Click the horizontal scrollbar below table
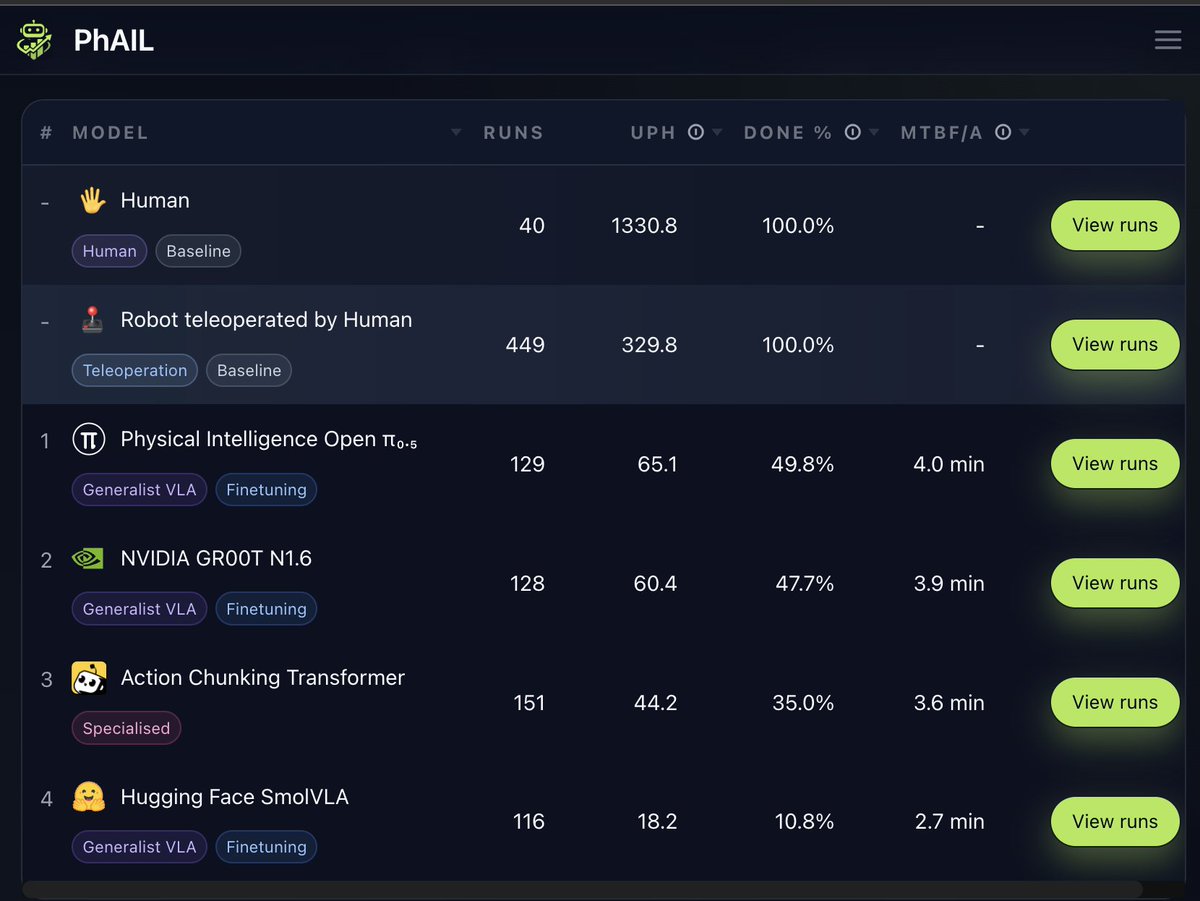 coord(583,889)
